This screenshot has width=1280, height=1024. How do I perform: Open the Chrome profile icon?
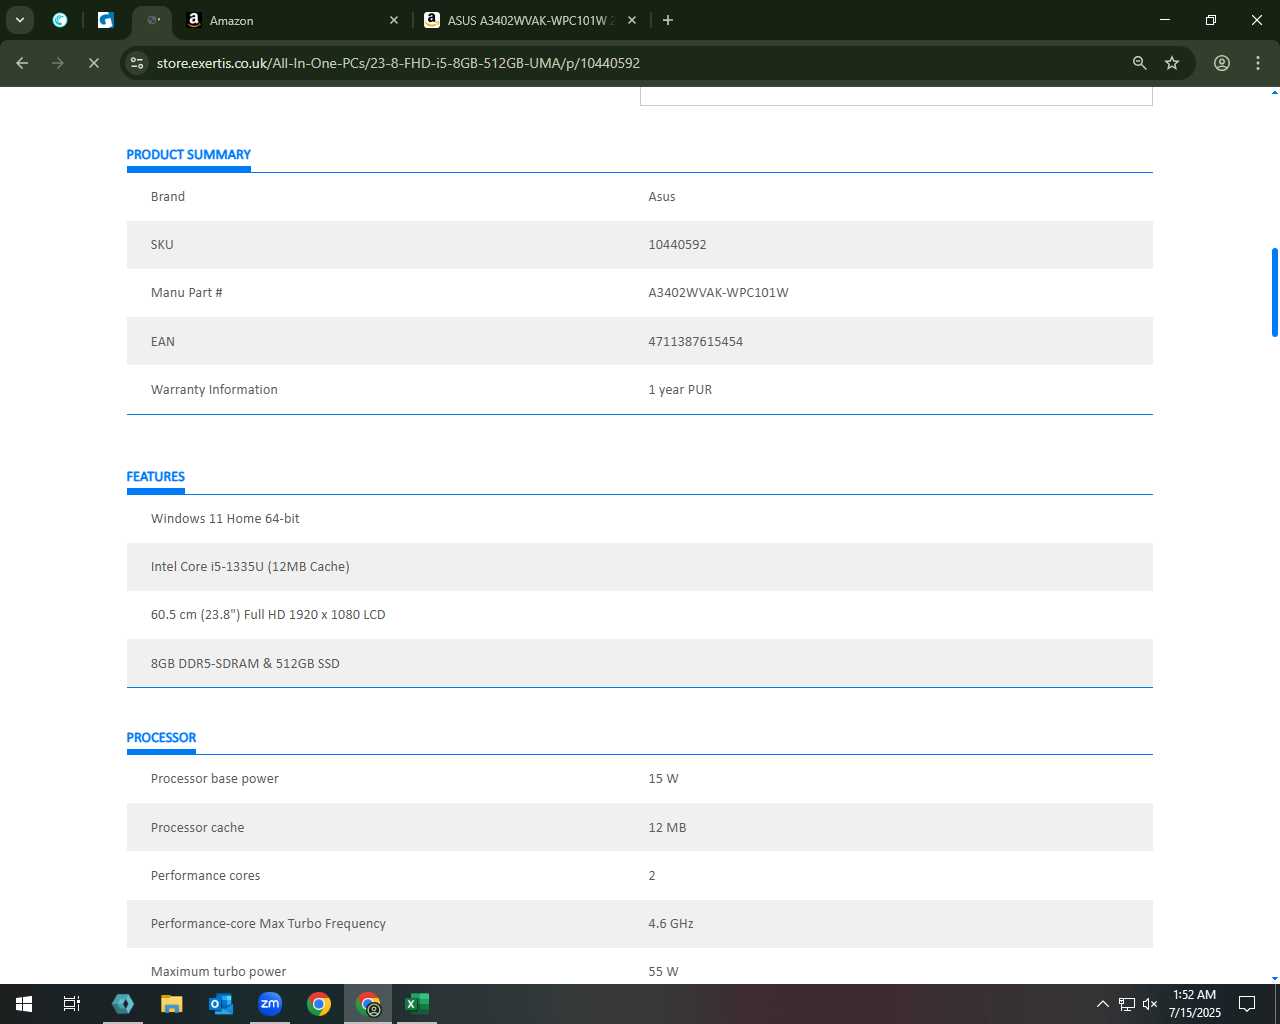click(x=1222, y=63)
